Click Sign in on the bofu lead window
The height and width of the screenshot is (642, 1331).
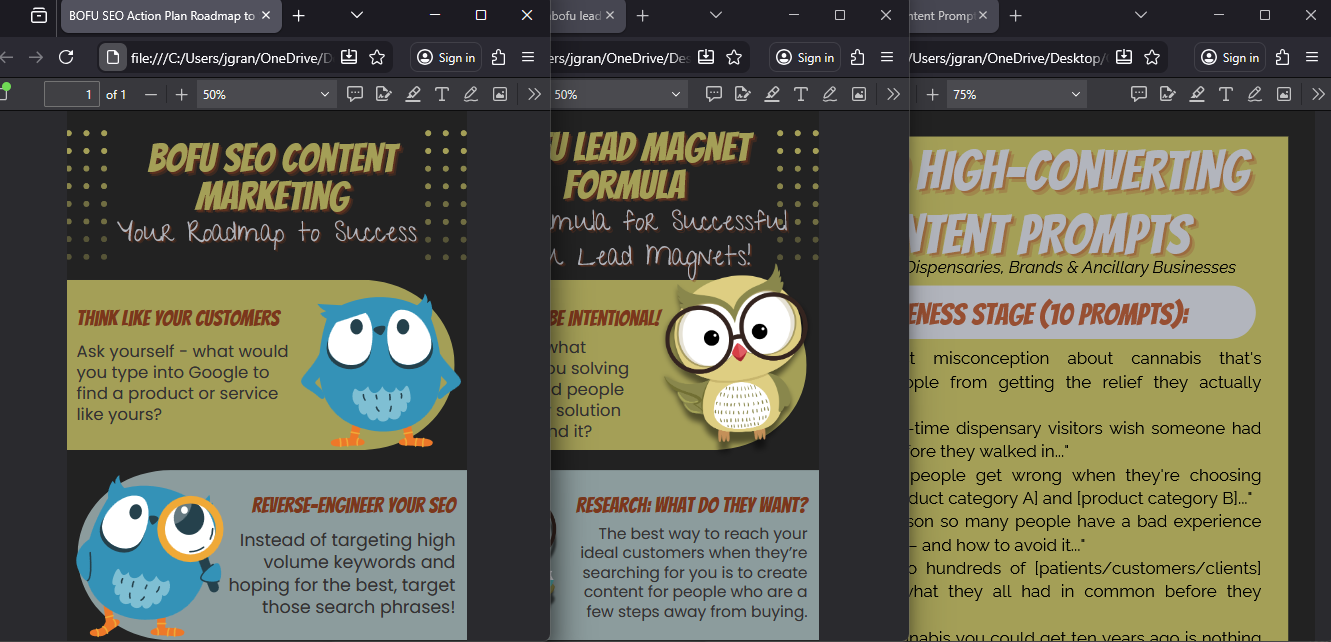(x=805, y=57)
